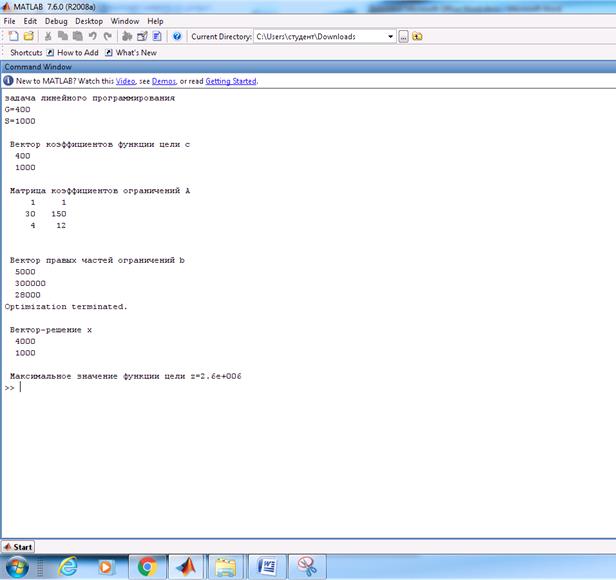Switch to MATLAB on the taskbar
The image size is (616, 580).
coord(186,567)
